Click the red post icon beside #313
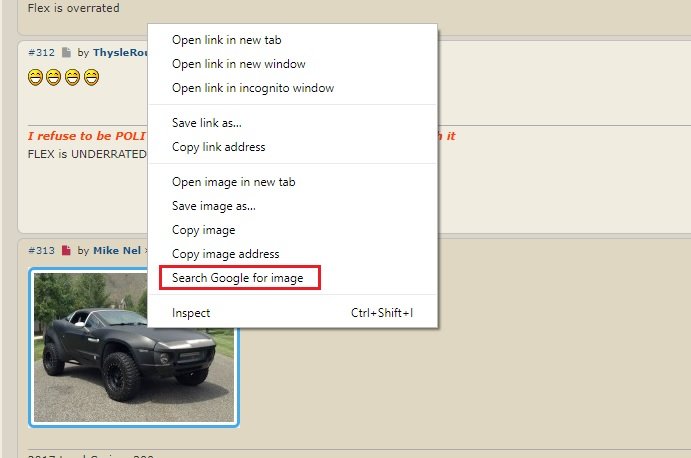The image size is (691, 458). (66, 250)
